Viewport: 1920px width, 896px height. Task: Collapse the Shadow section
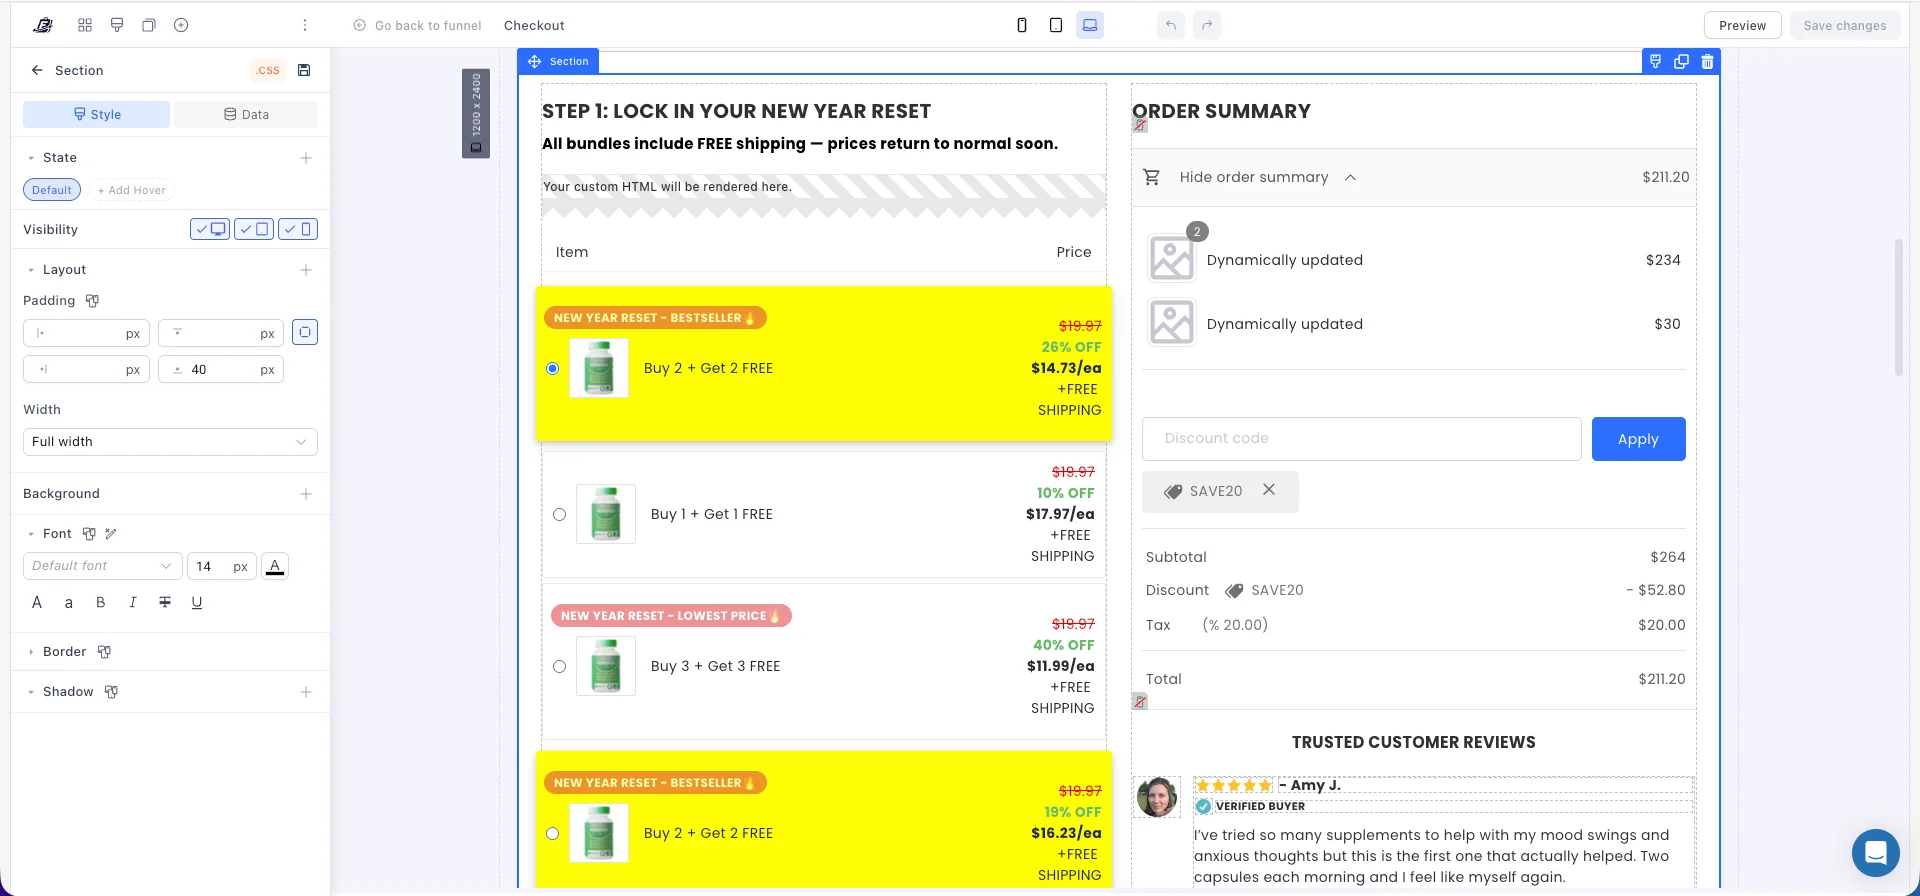tap(31, 692)
